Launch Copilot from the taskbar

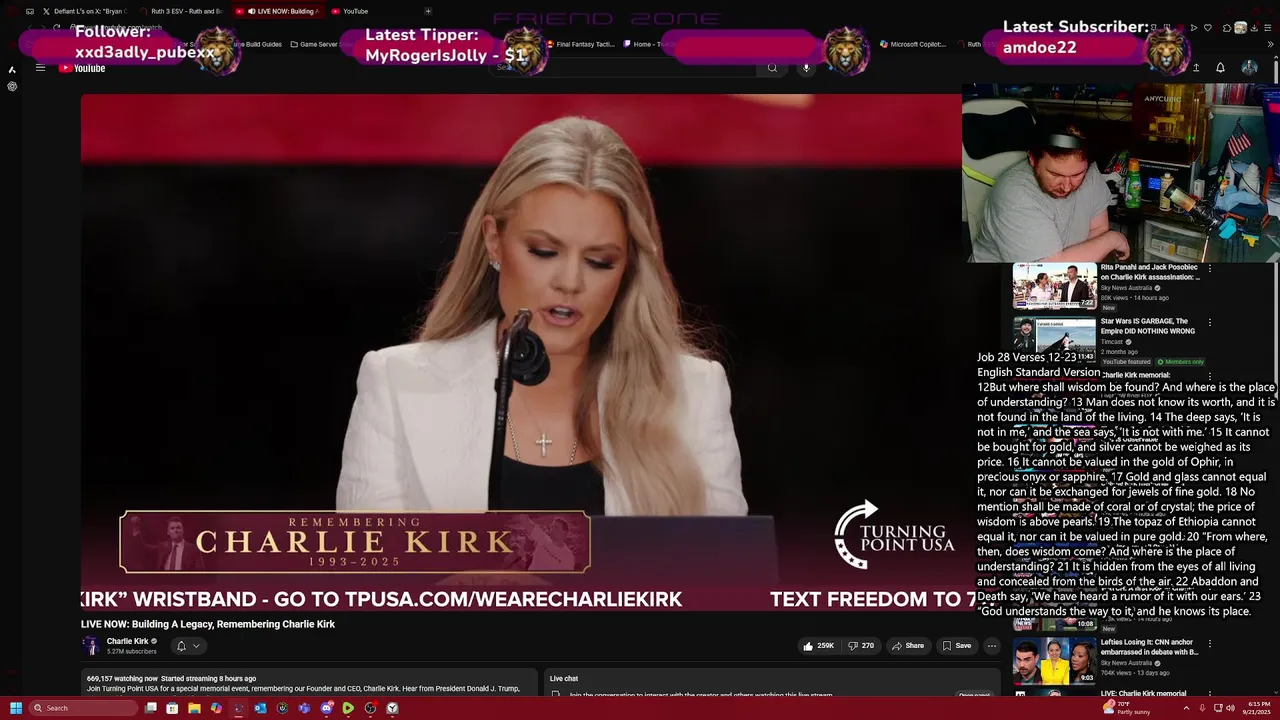point(216,708)
